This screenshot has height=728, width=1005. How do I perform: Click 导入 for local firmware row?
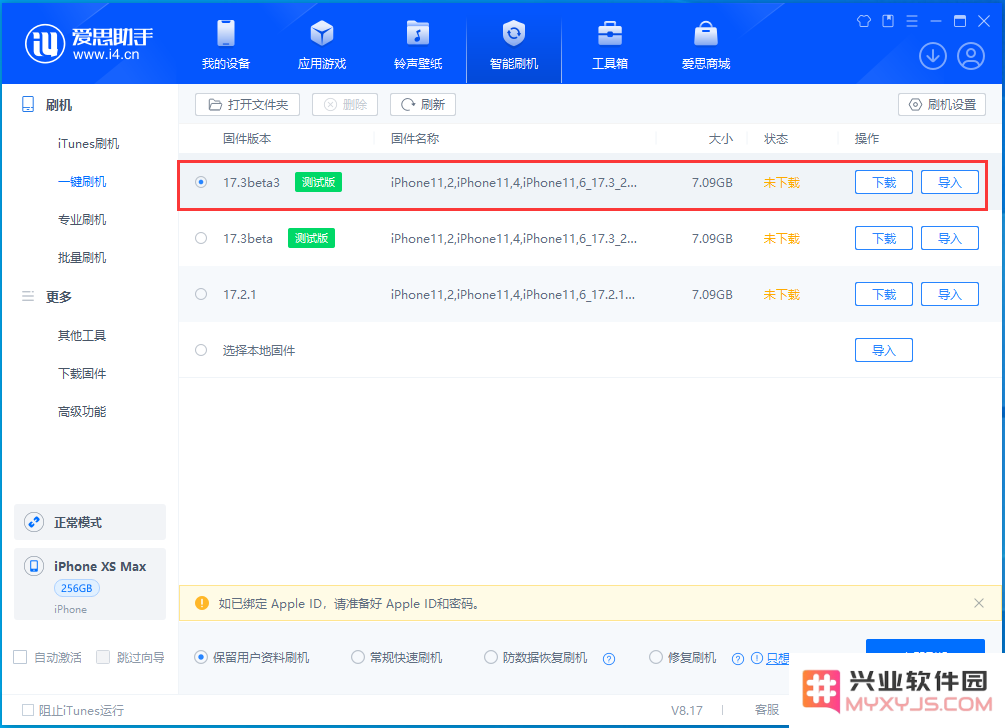coord(884,350)
